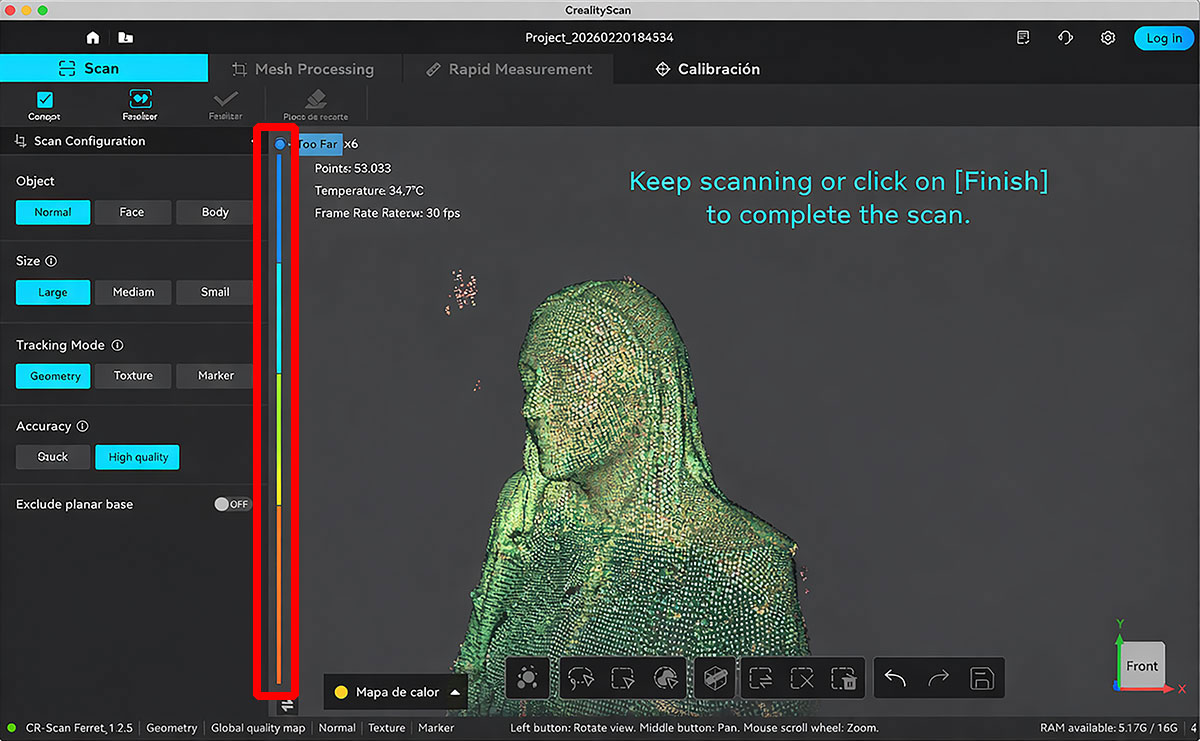Click the Log in button
This screenshot has height=741, width=1200.
click(1163, 37)
